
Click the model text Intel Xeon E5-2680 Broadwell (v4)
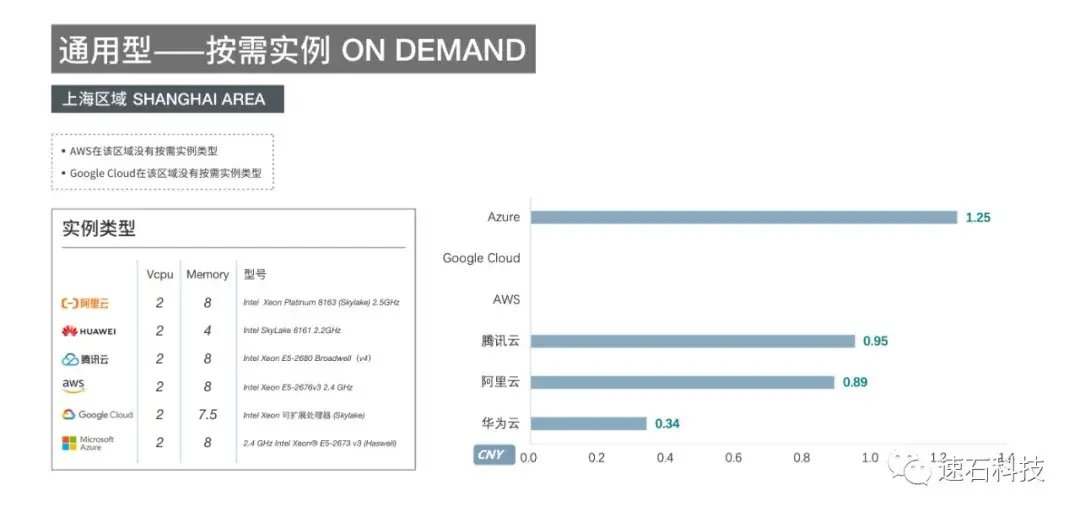point(307,359)
